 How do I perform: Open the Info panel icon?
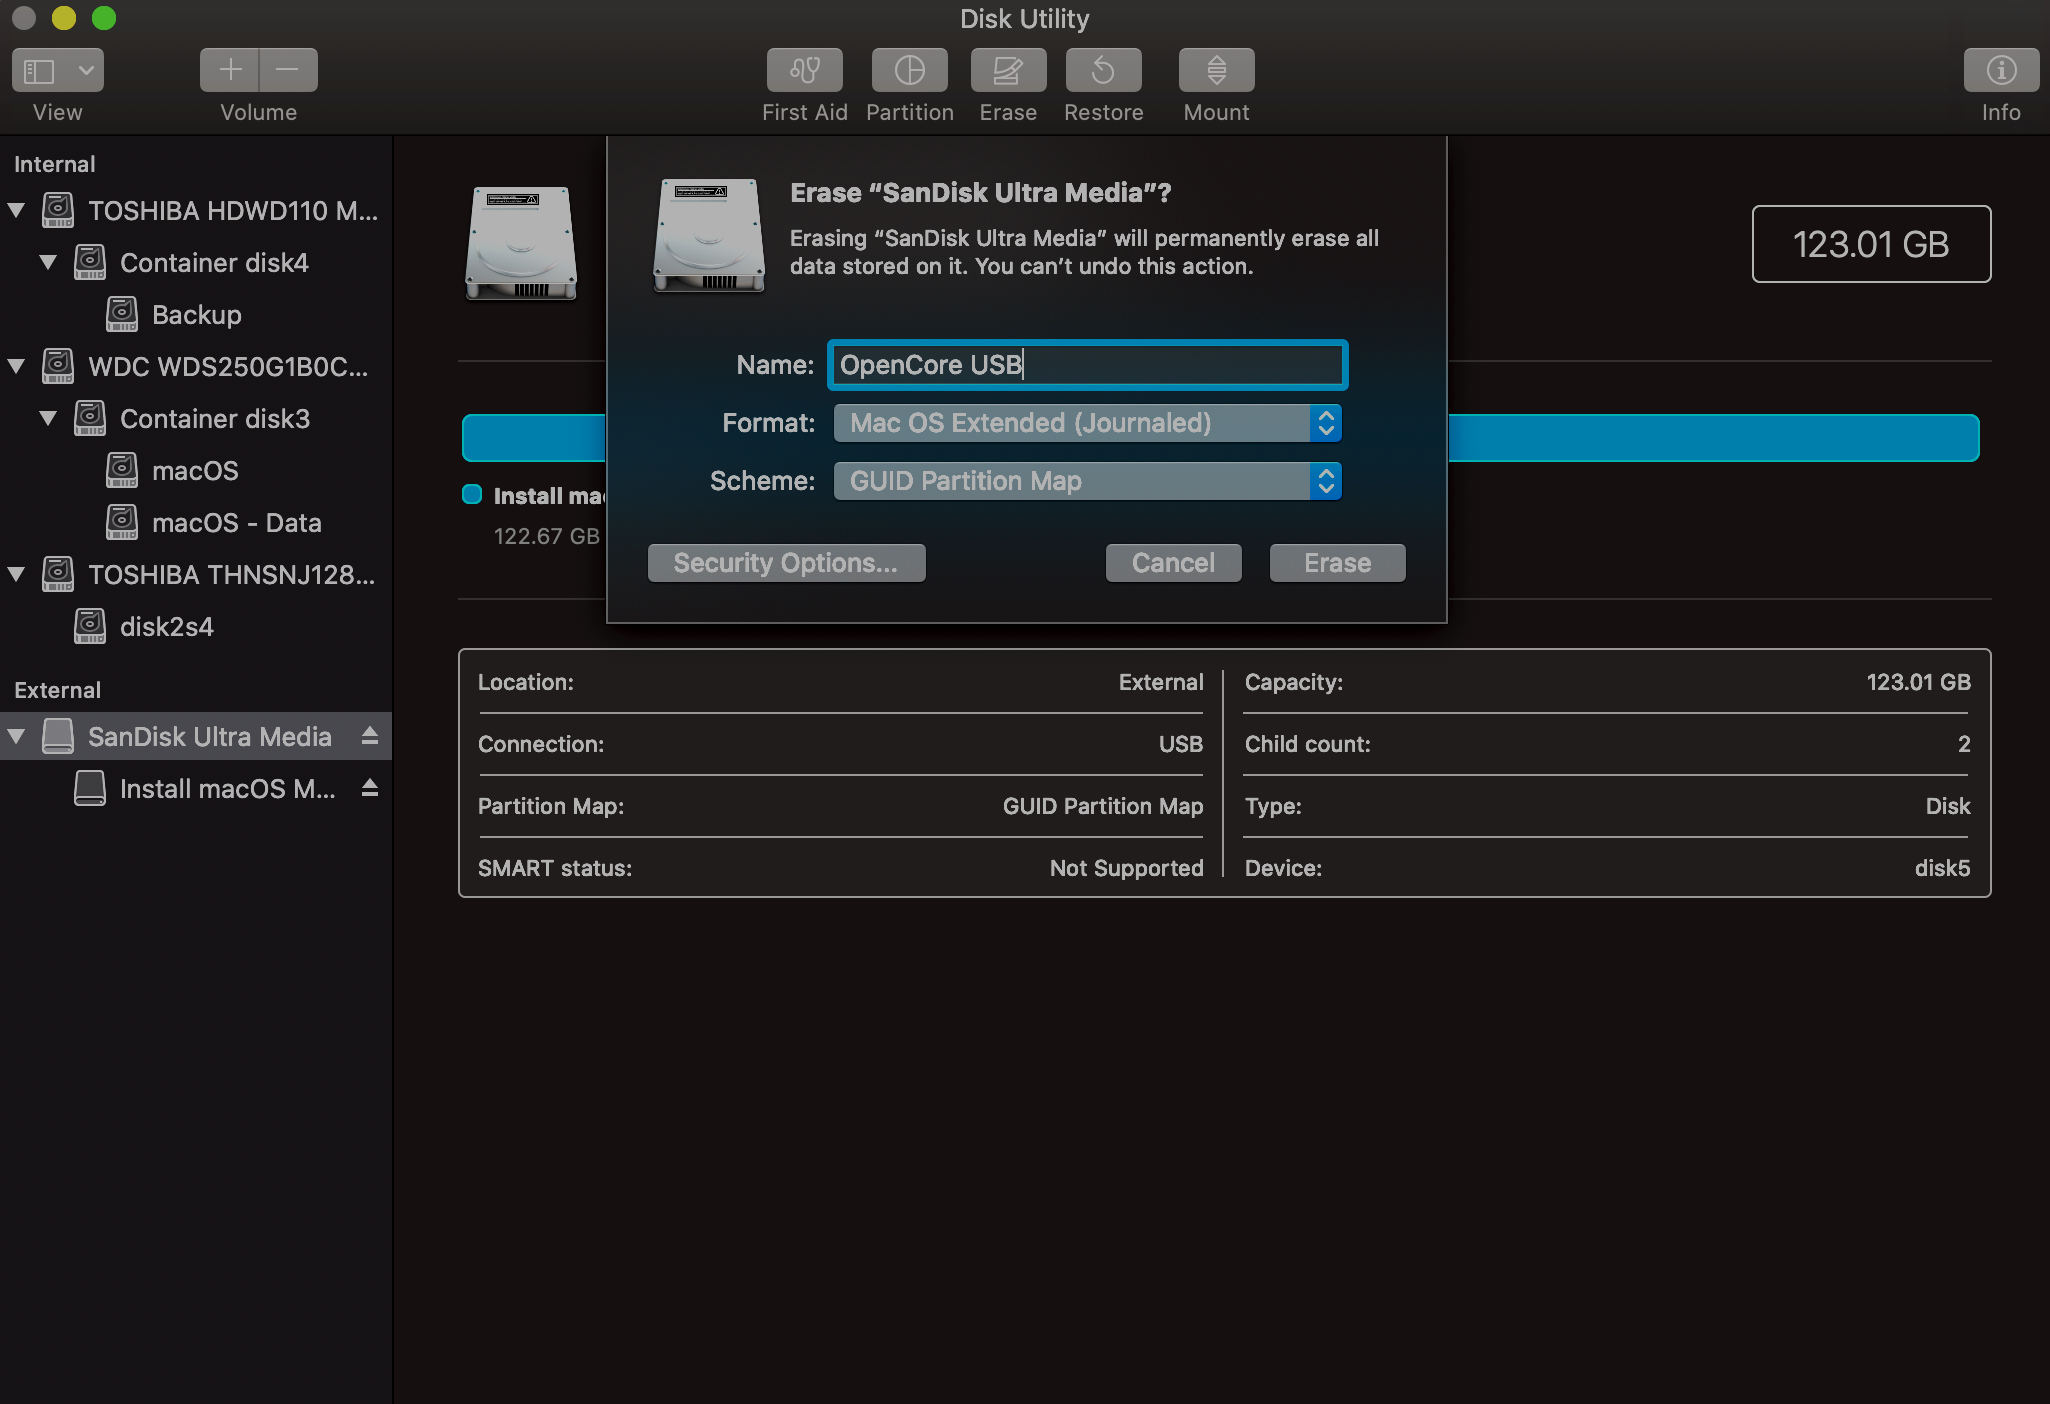tap(2000, 70)
